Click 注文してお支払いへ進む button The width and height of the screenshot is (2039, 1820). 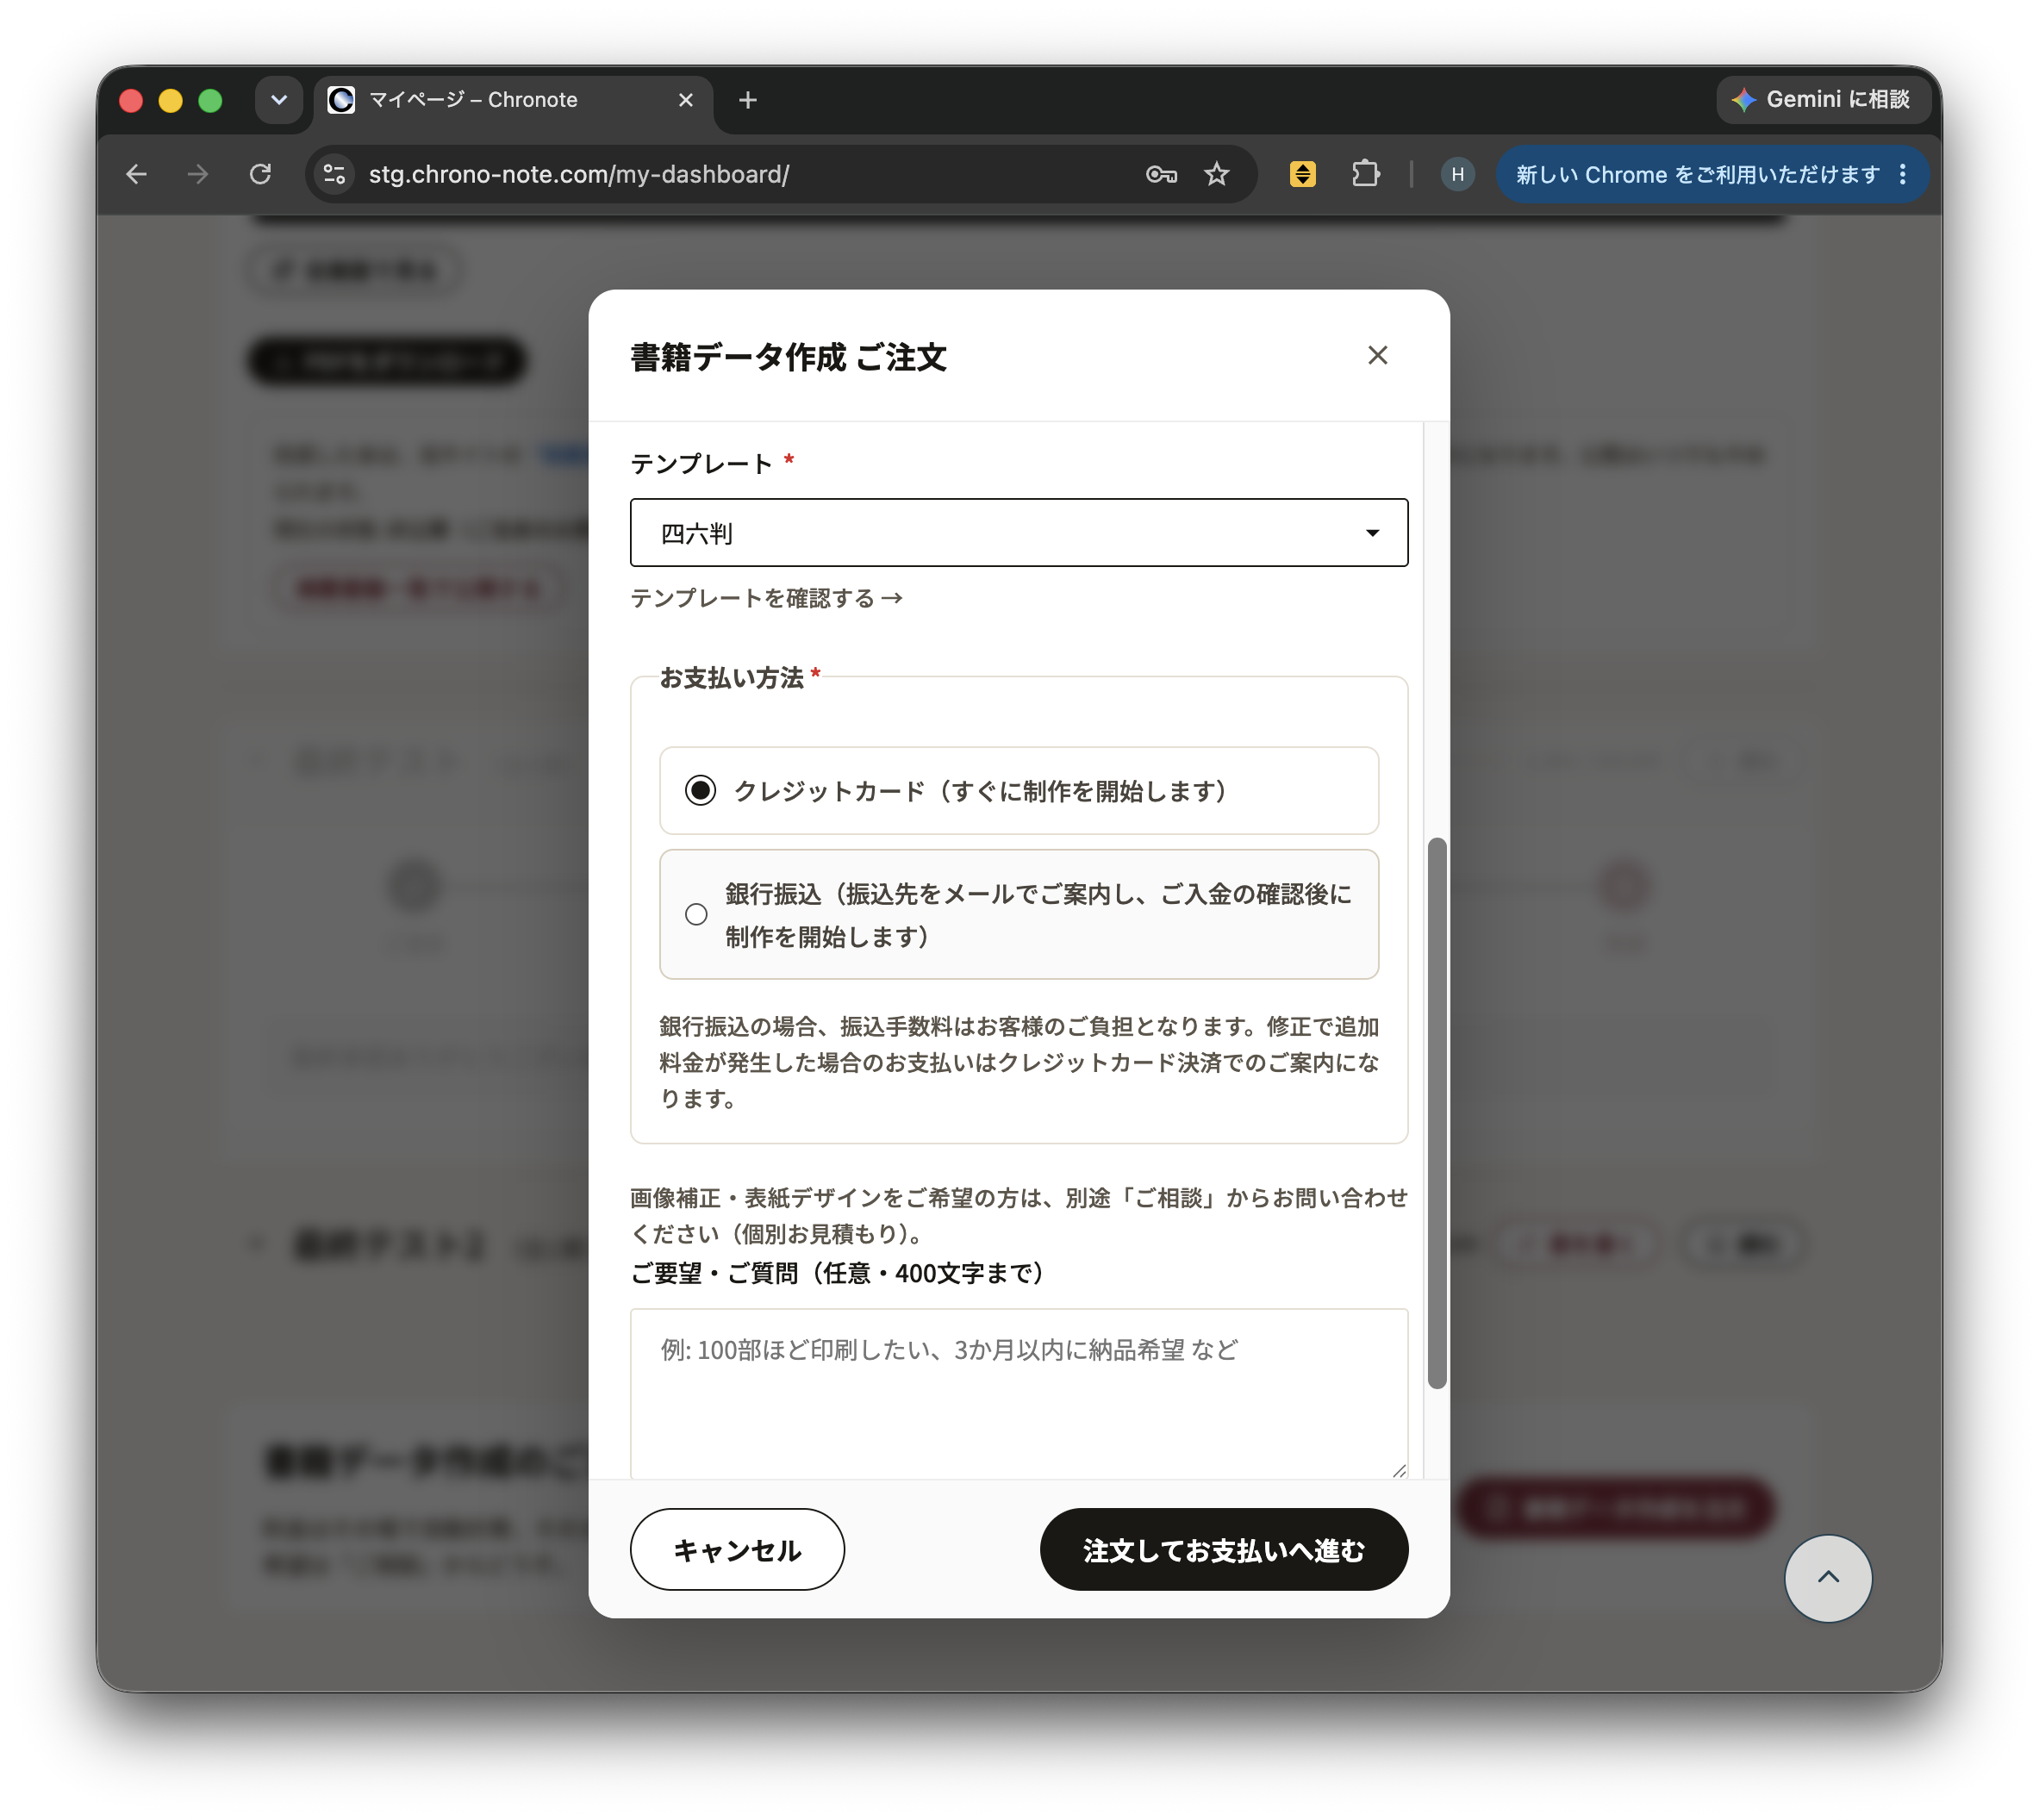point(1223,1549)
